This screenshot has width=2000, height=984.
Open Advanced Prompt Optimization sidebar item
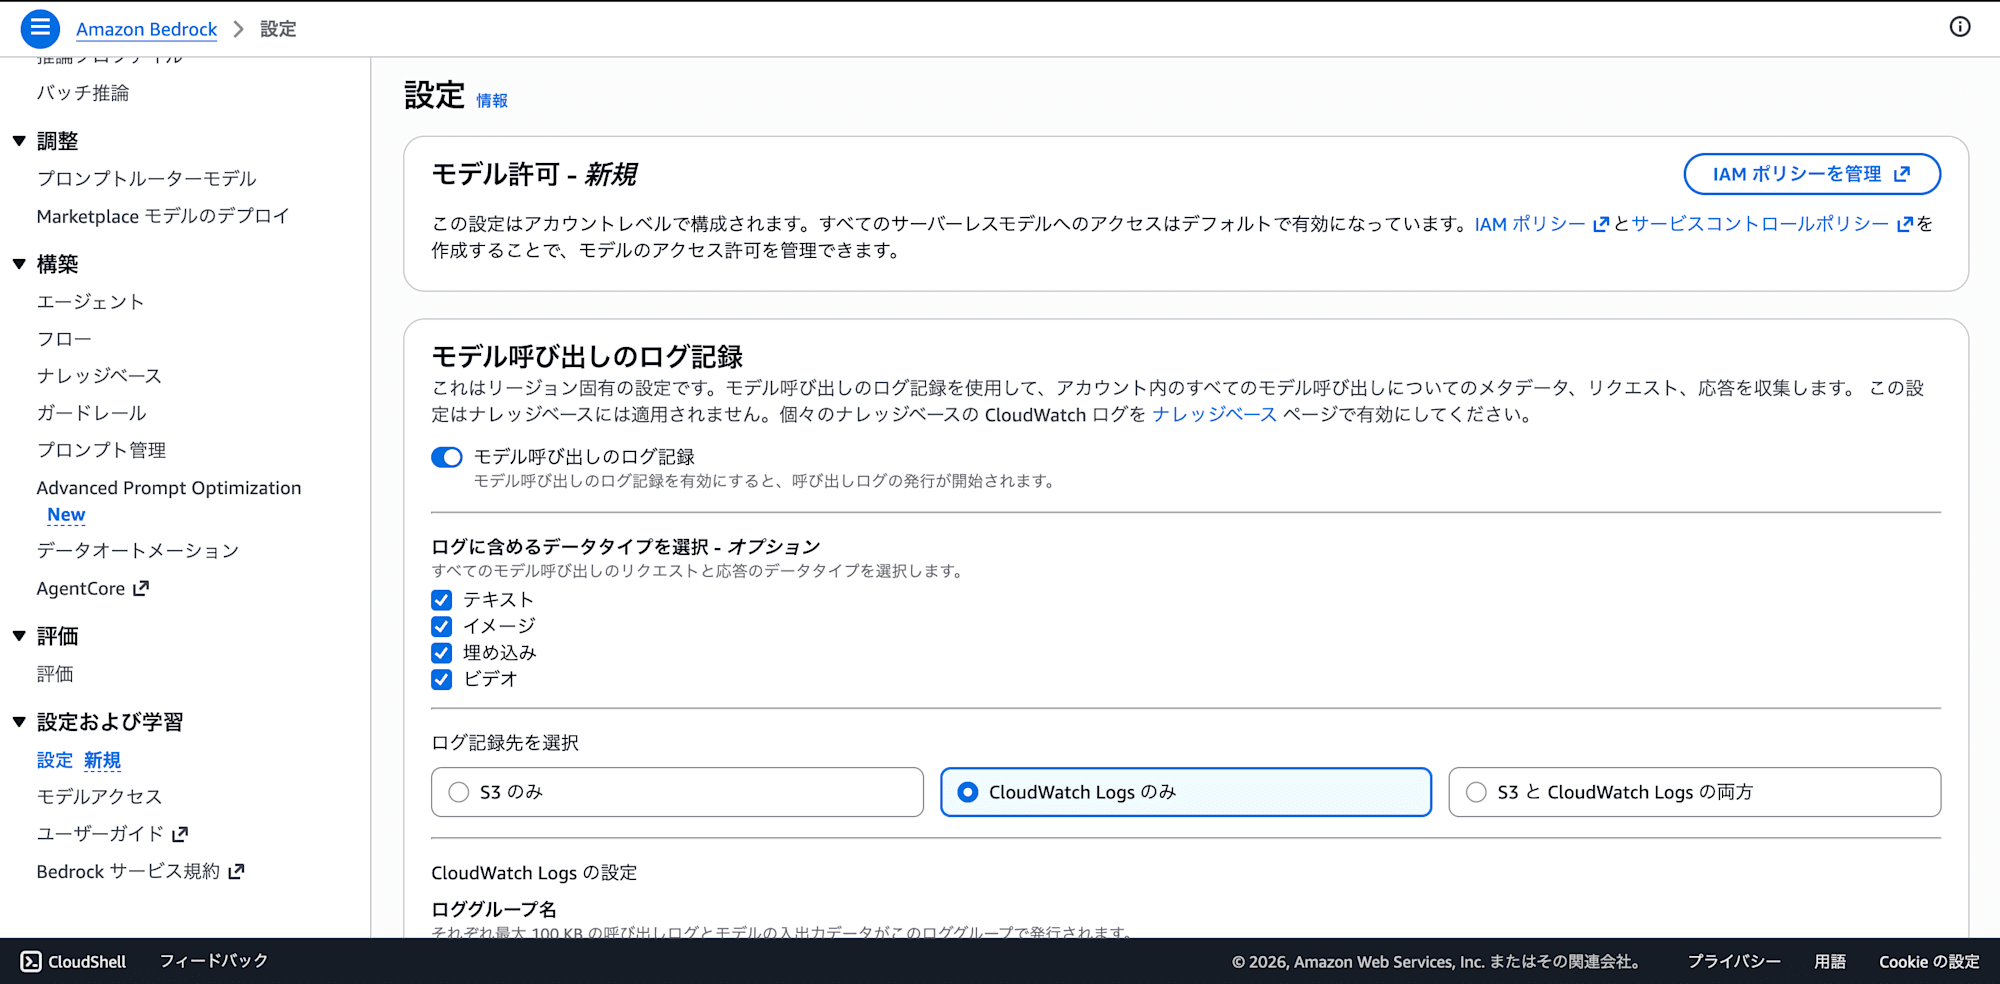tap(169, 488)
